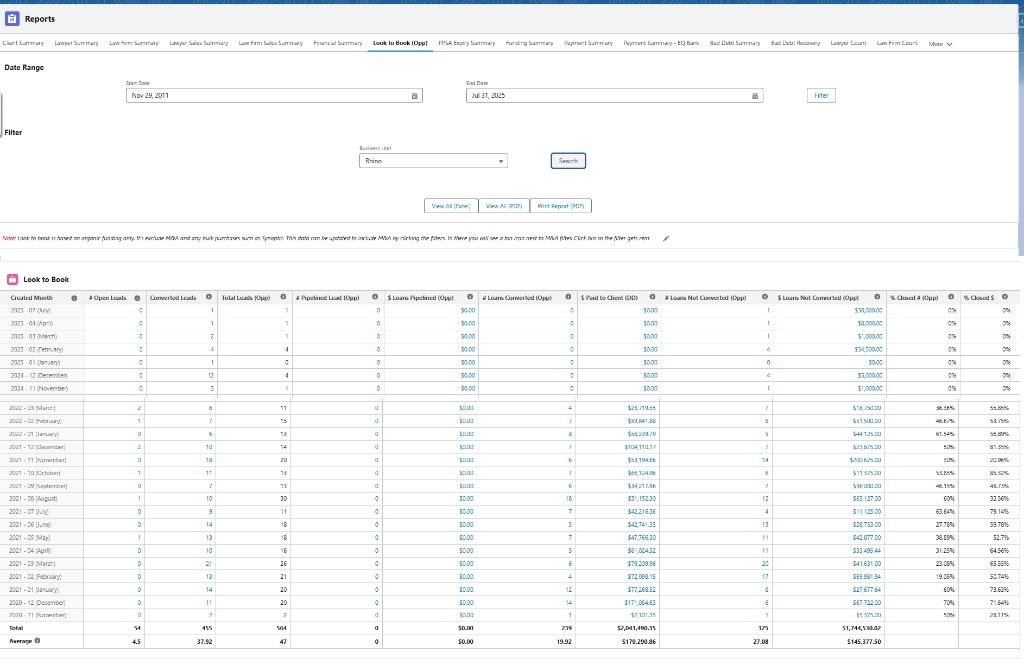The height and width of the screenshot is (659, 1024).
Task: Click the pencil edit icon beside the note
Action: (x=665, y=238)
